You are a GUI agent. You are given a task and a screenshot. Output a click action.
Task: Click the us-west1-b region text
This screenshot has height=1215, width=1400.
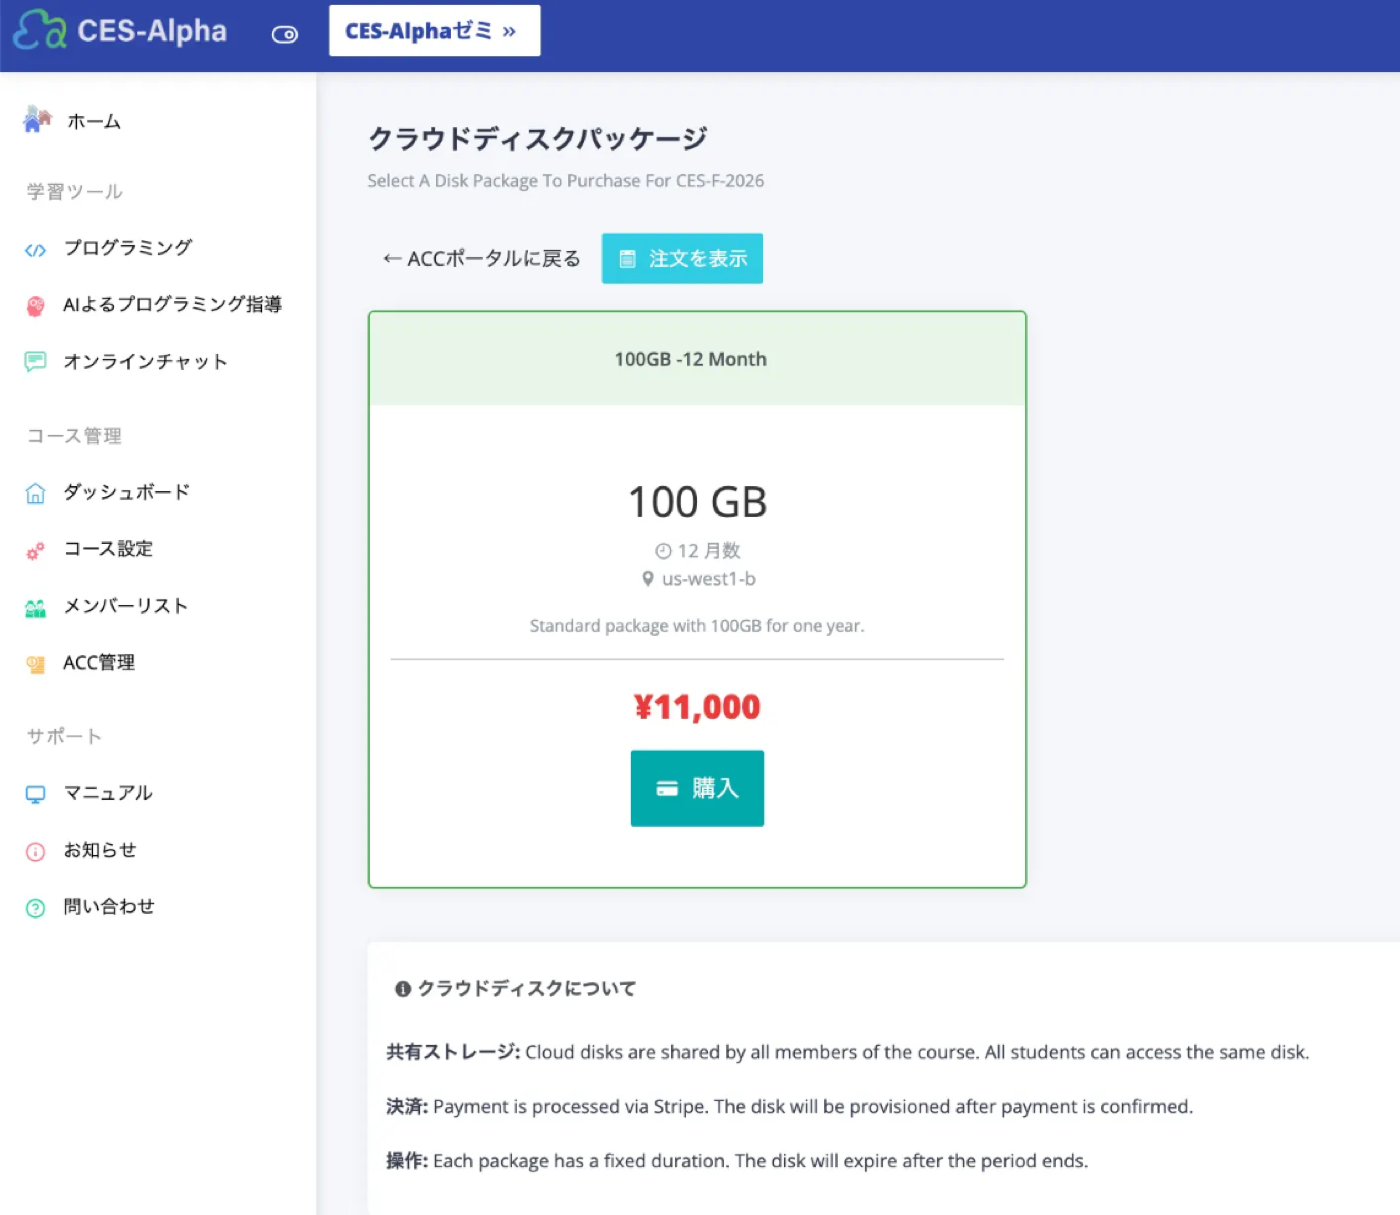pos(709,579)
